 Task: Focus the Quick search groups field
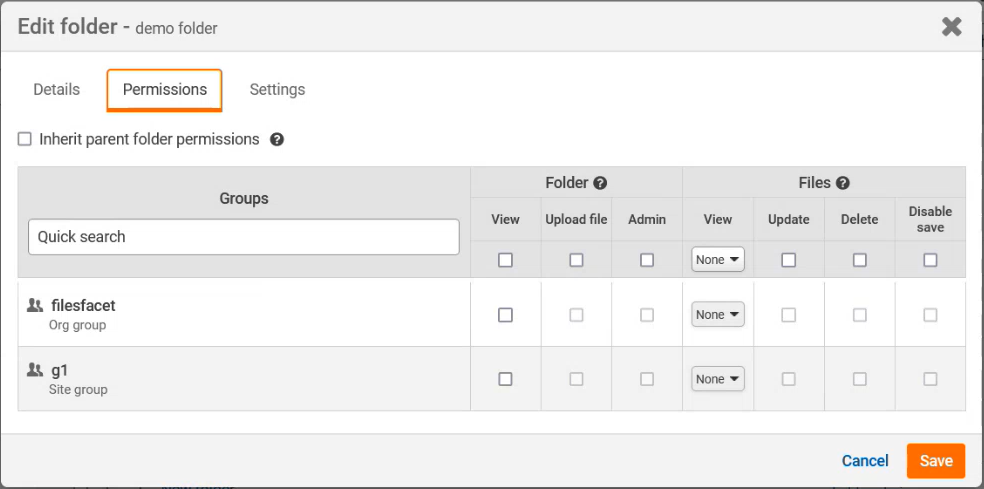point(243,237)
